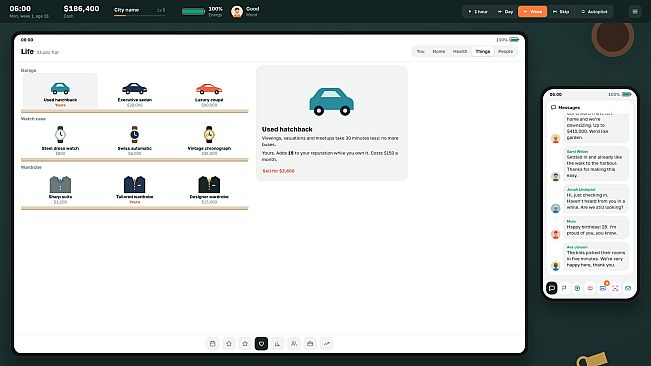Open the trend line icon in dock
Screen dimensions: 651x366
click(x=327, y=344)
